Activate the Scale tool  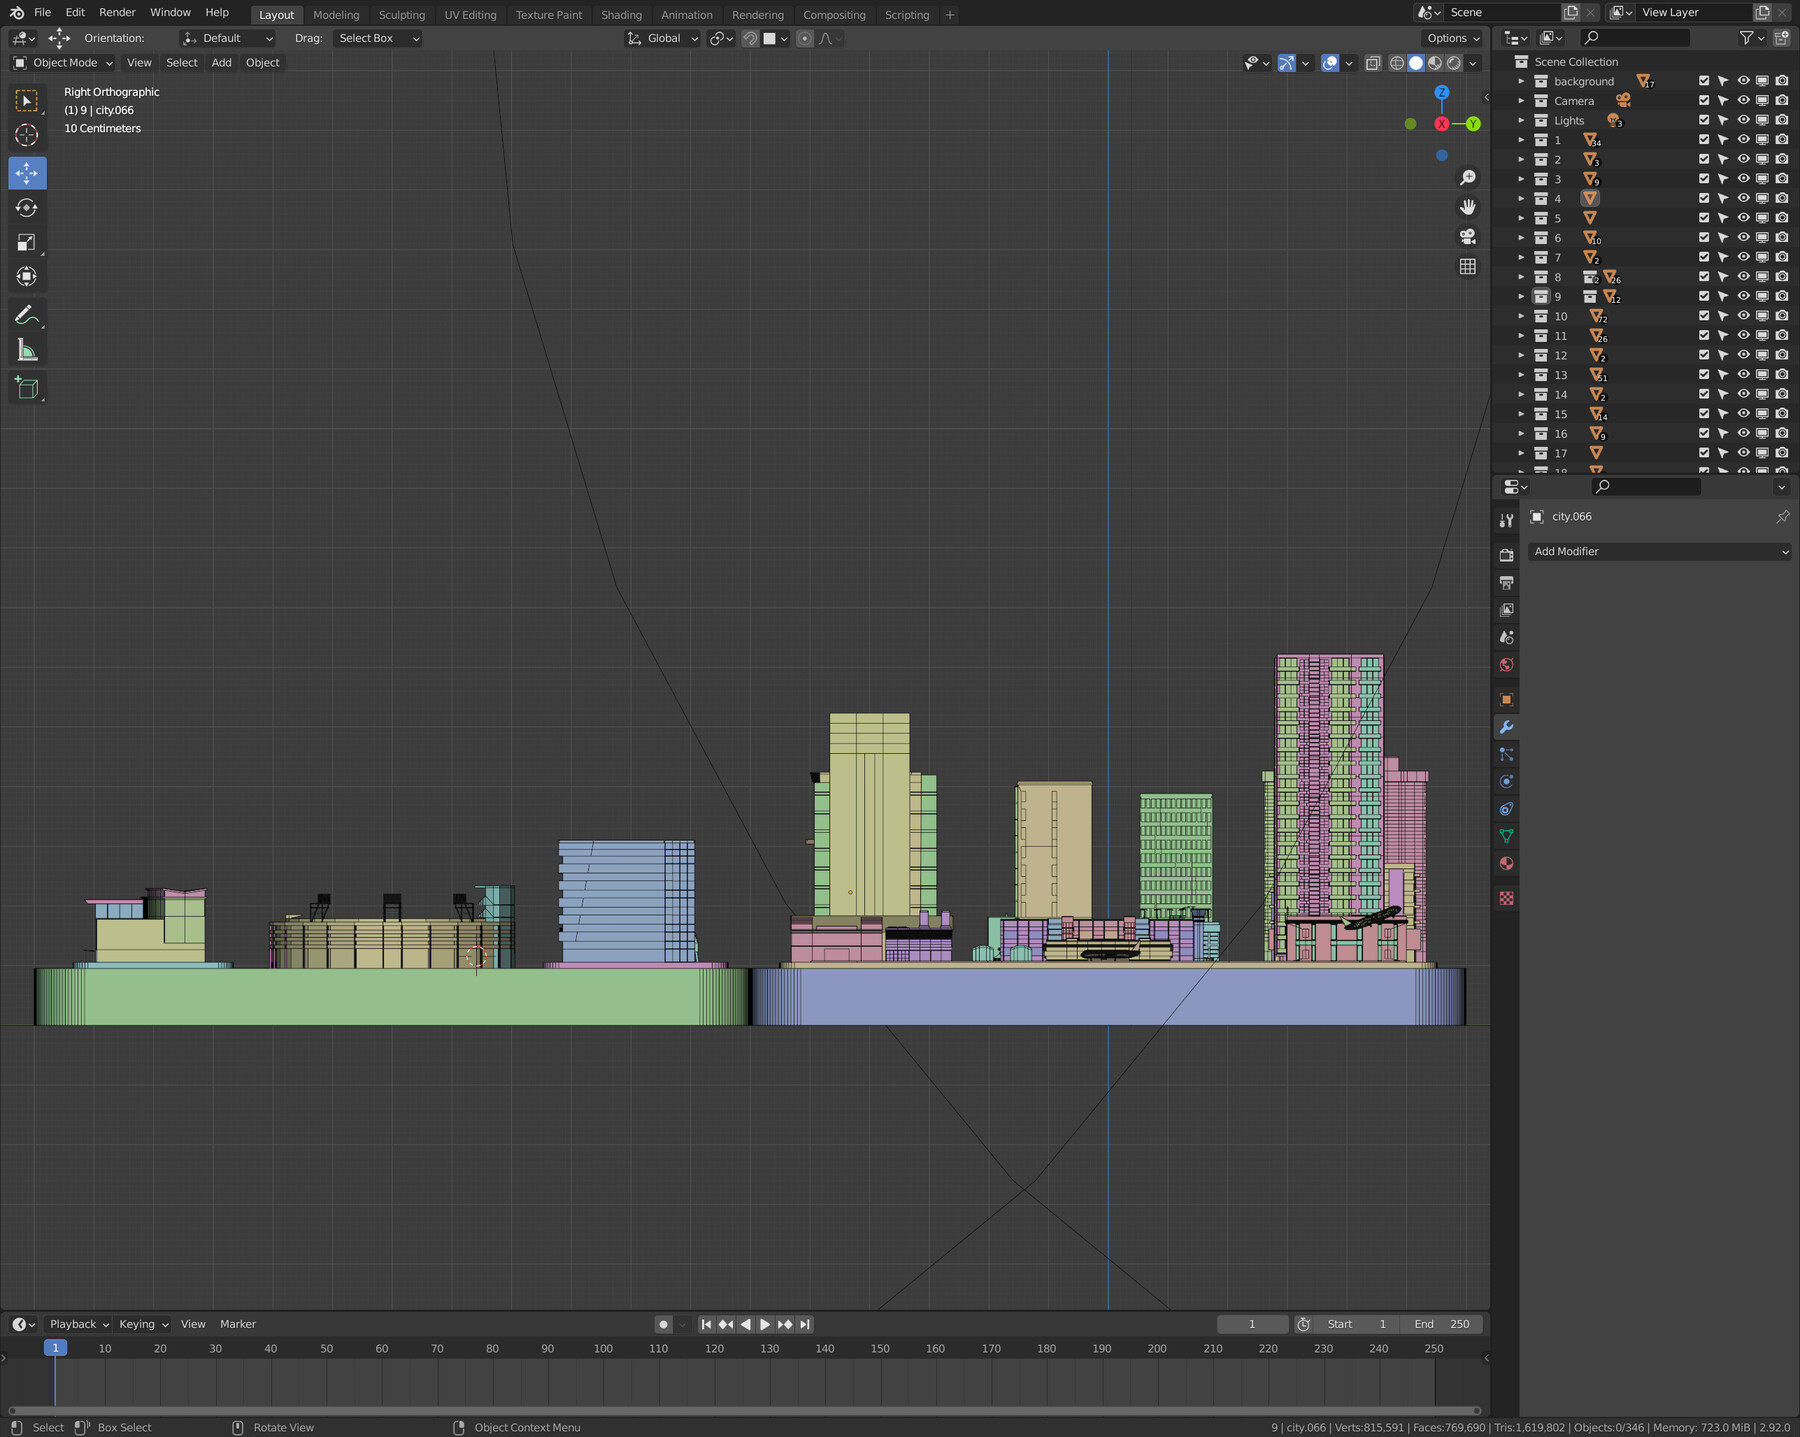tap(27, 243)
